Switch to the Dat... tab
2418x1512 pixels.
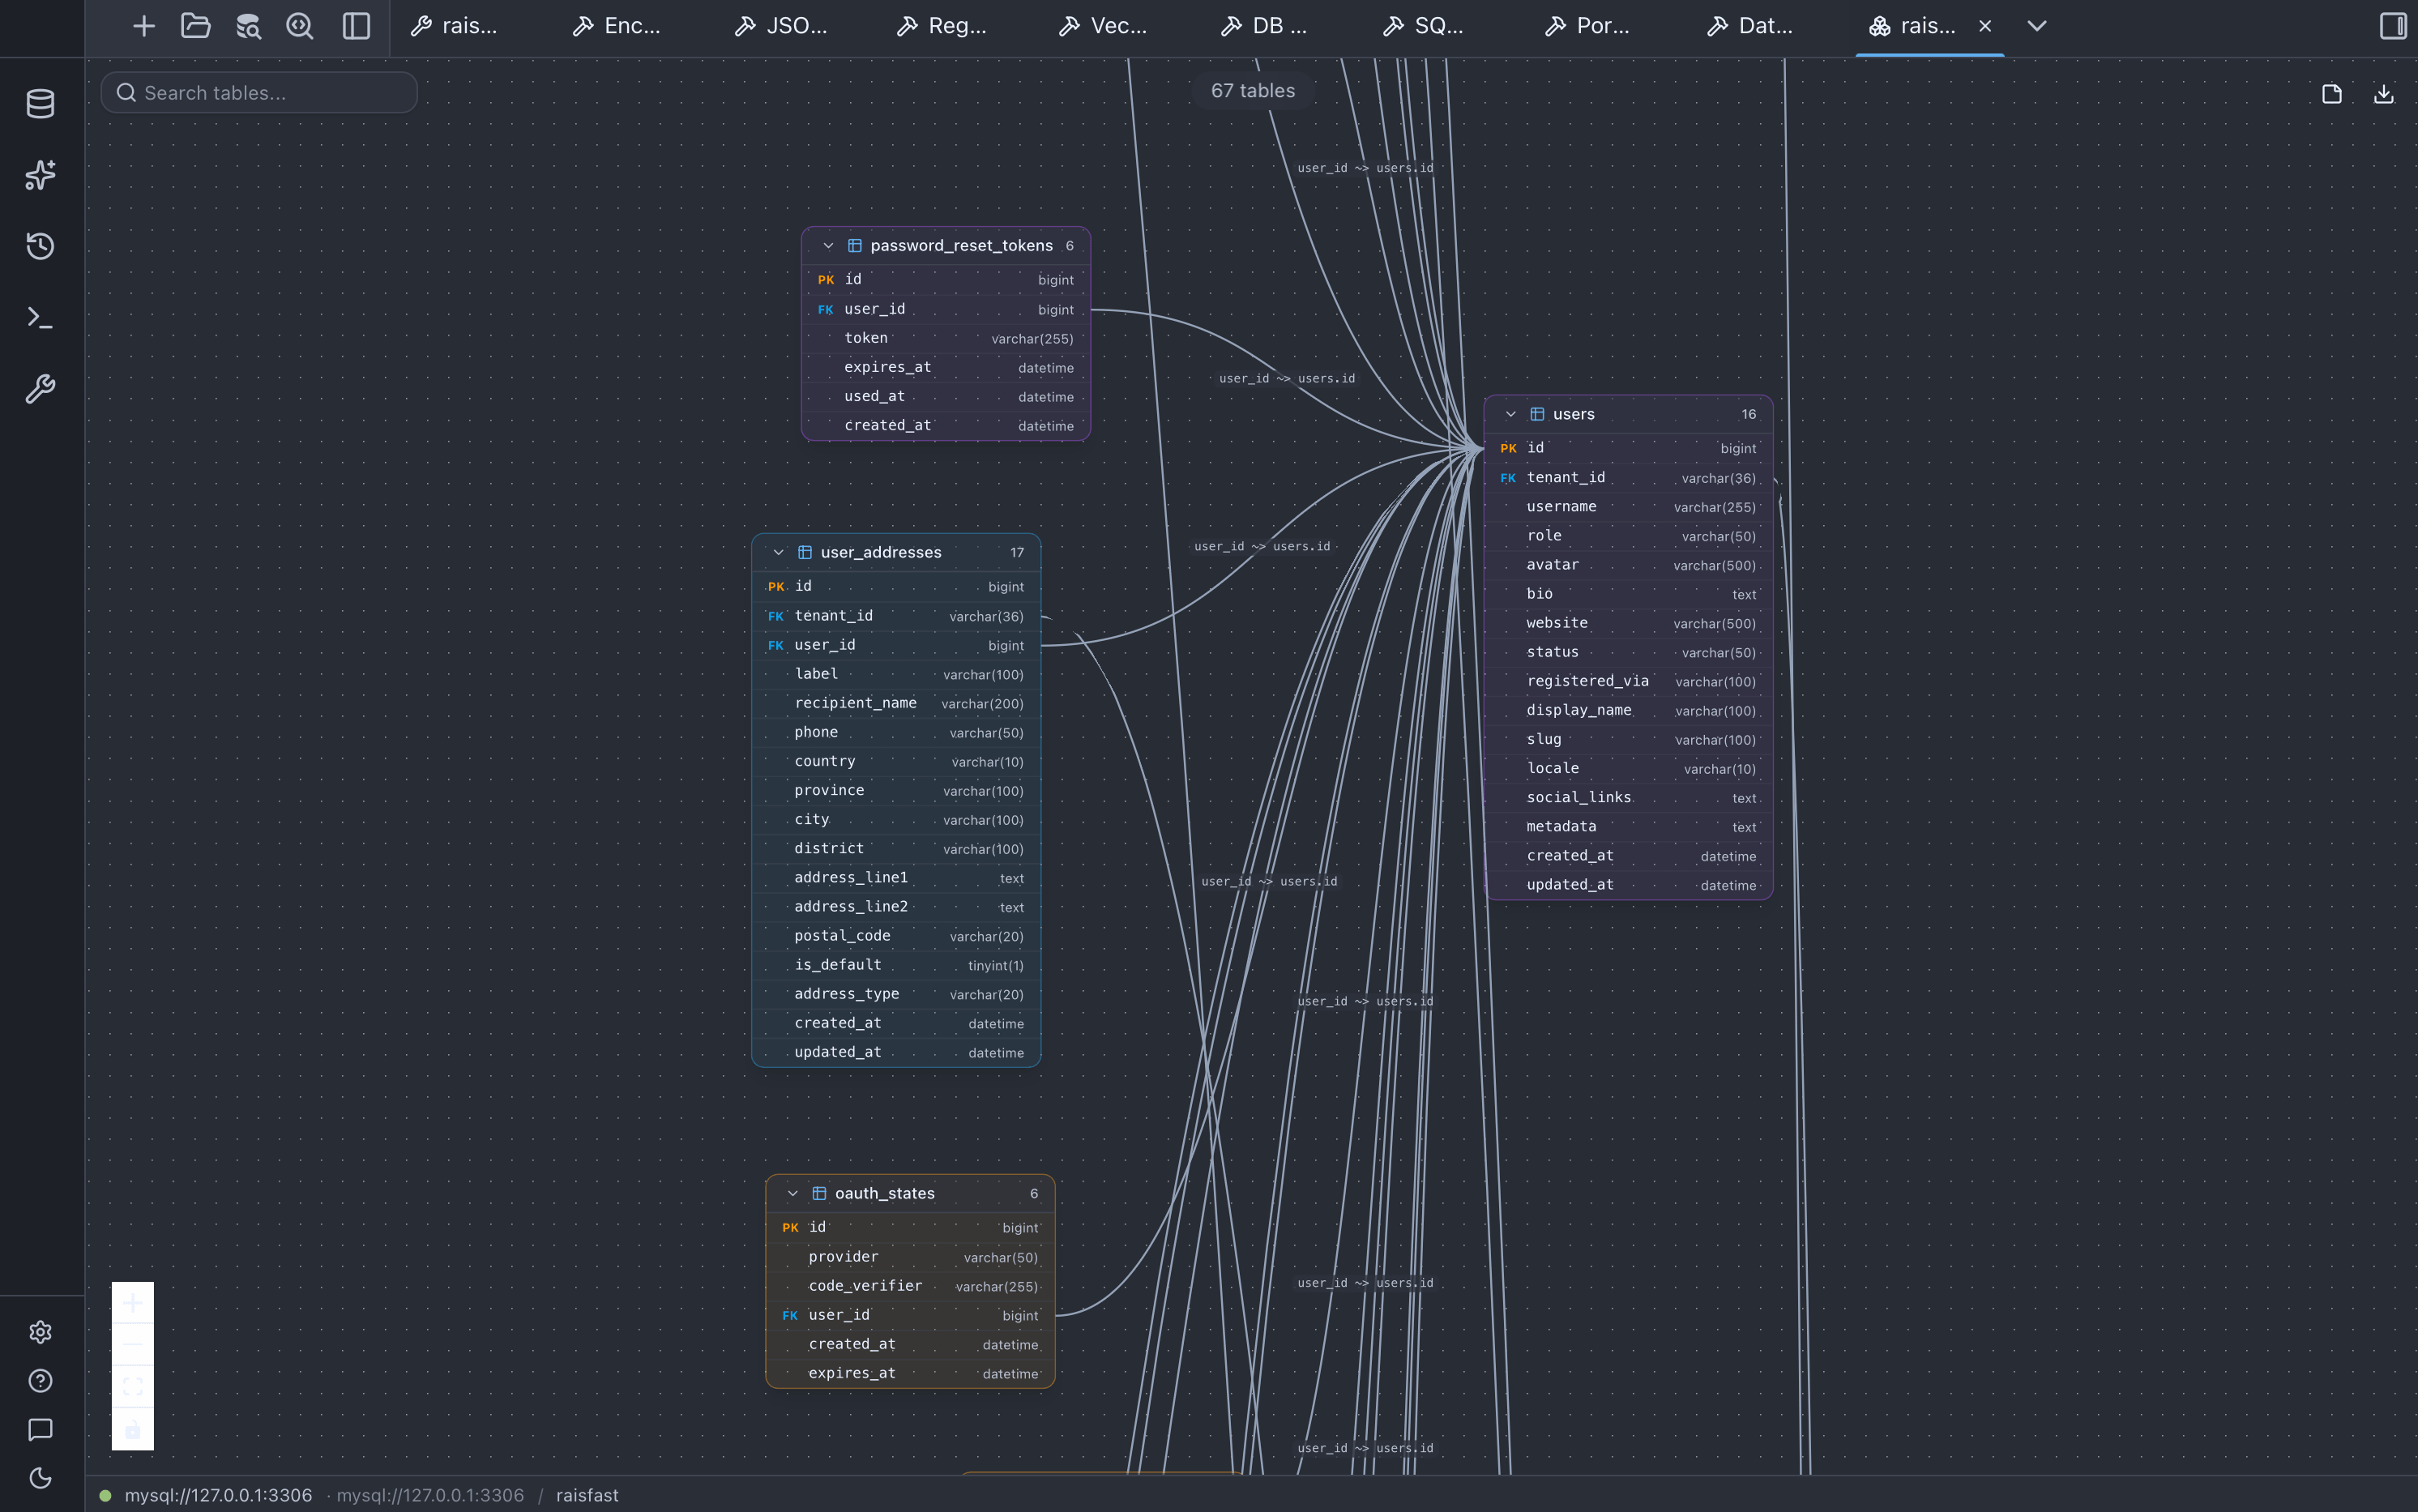click(x=1750, y=26)
